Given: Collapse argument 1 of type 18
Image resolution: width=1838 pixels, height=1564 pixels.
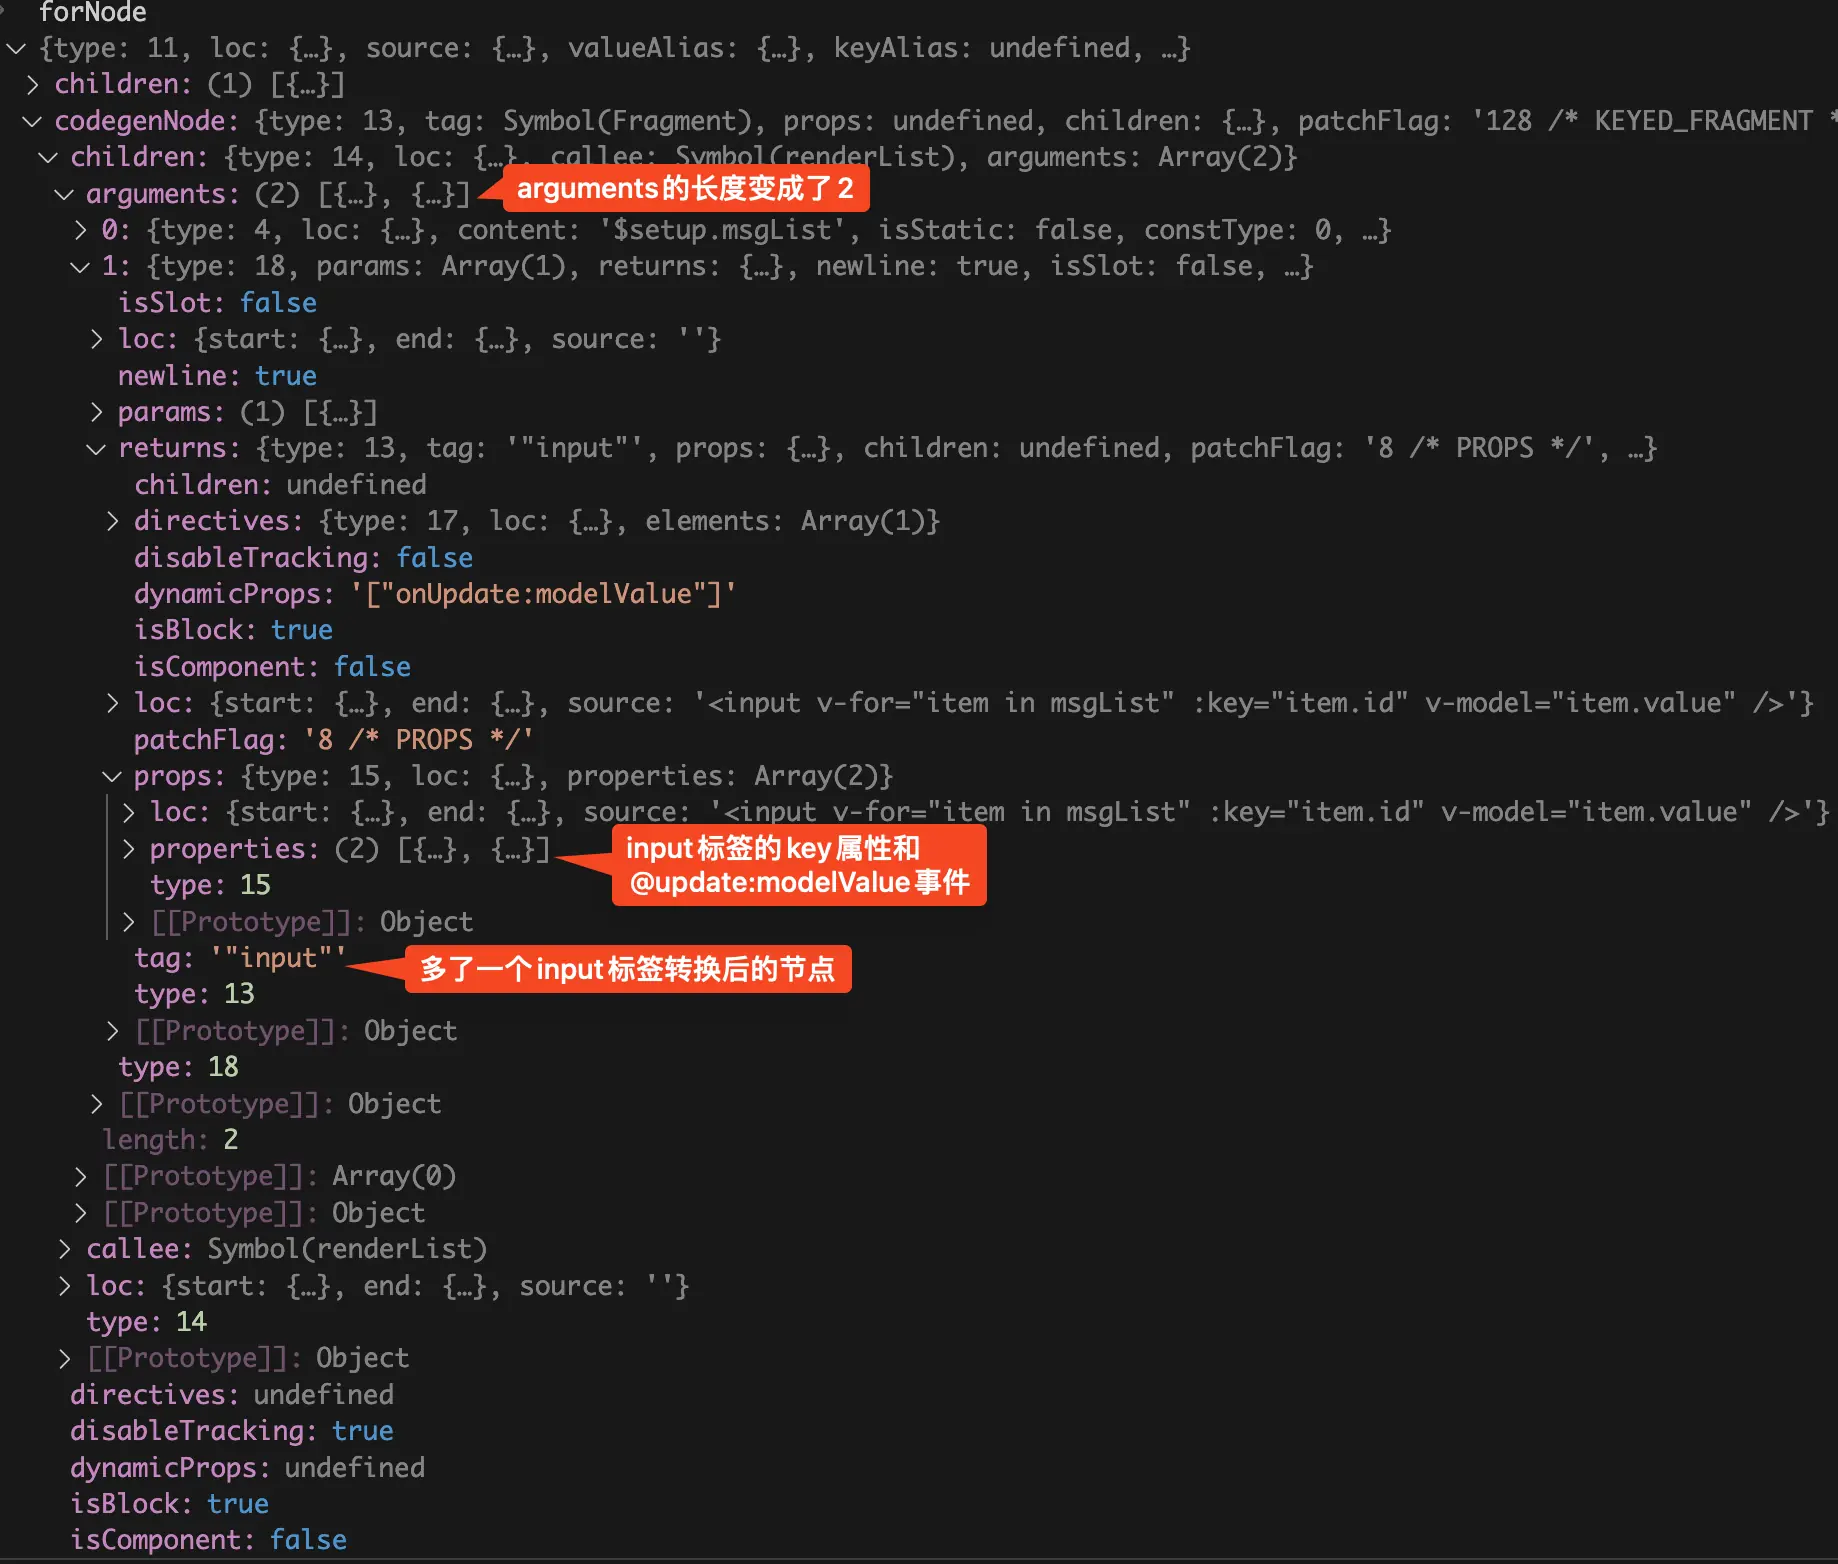Looking at the screenshot, I should [81, 267].
